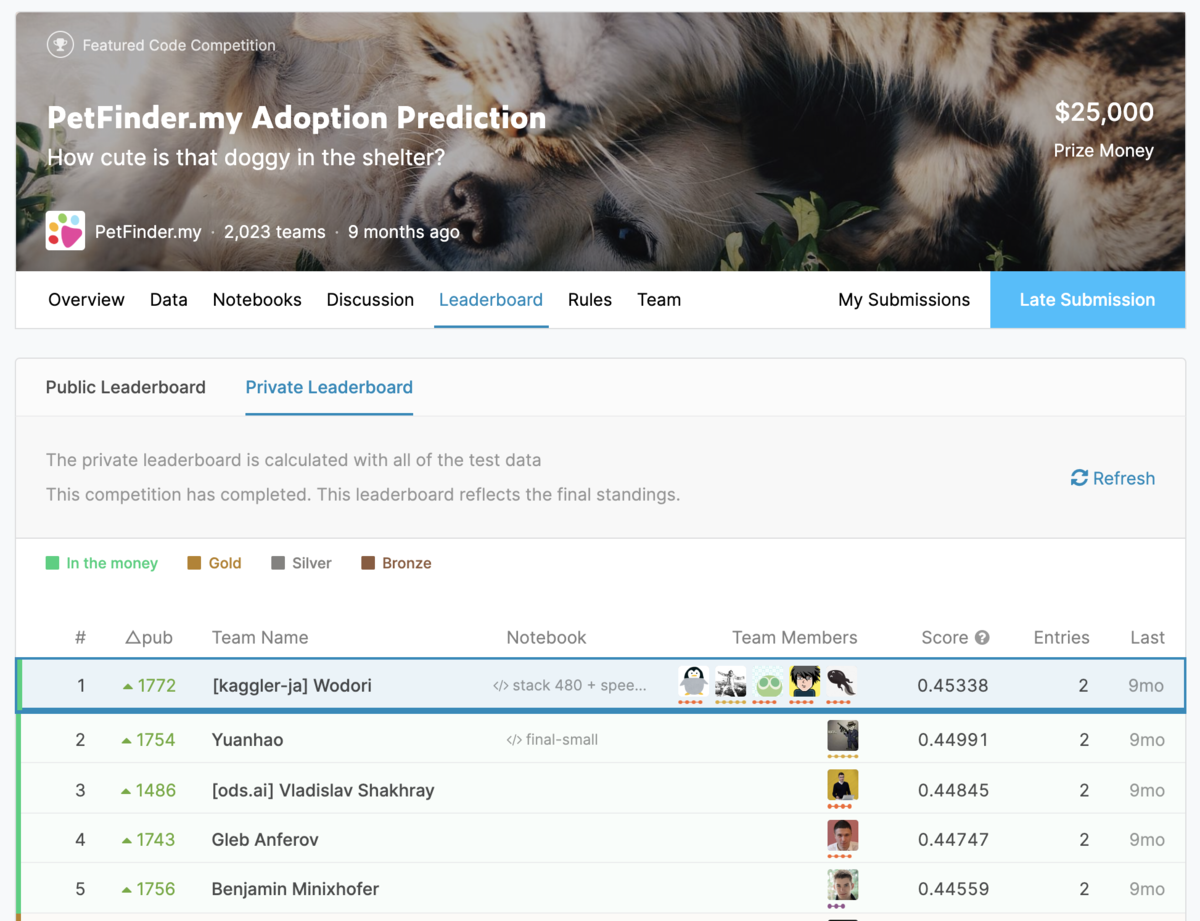Open second Wodori team member avatar

click(730, 682)
